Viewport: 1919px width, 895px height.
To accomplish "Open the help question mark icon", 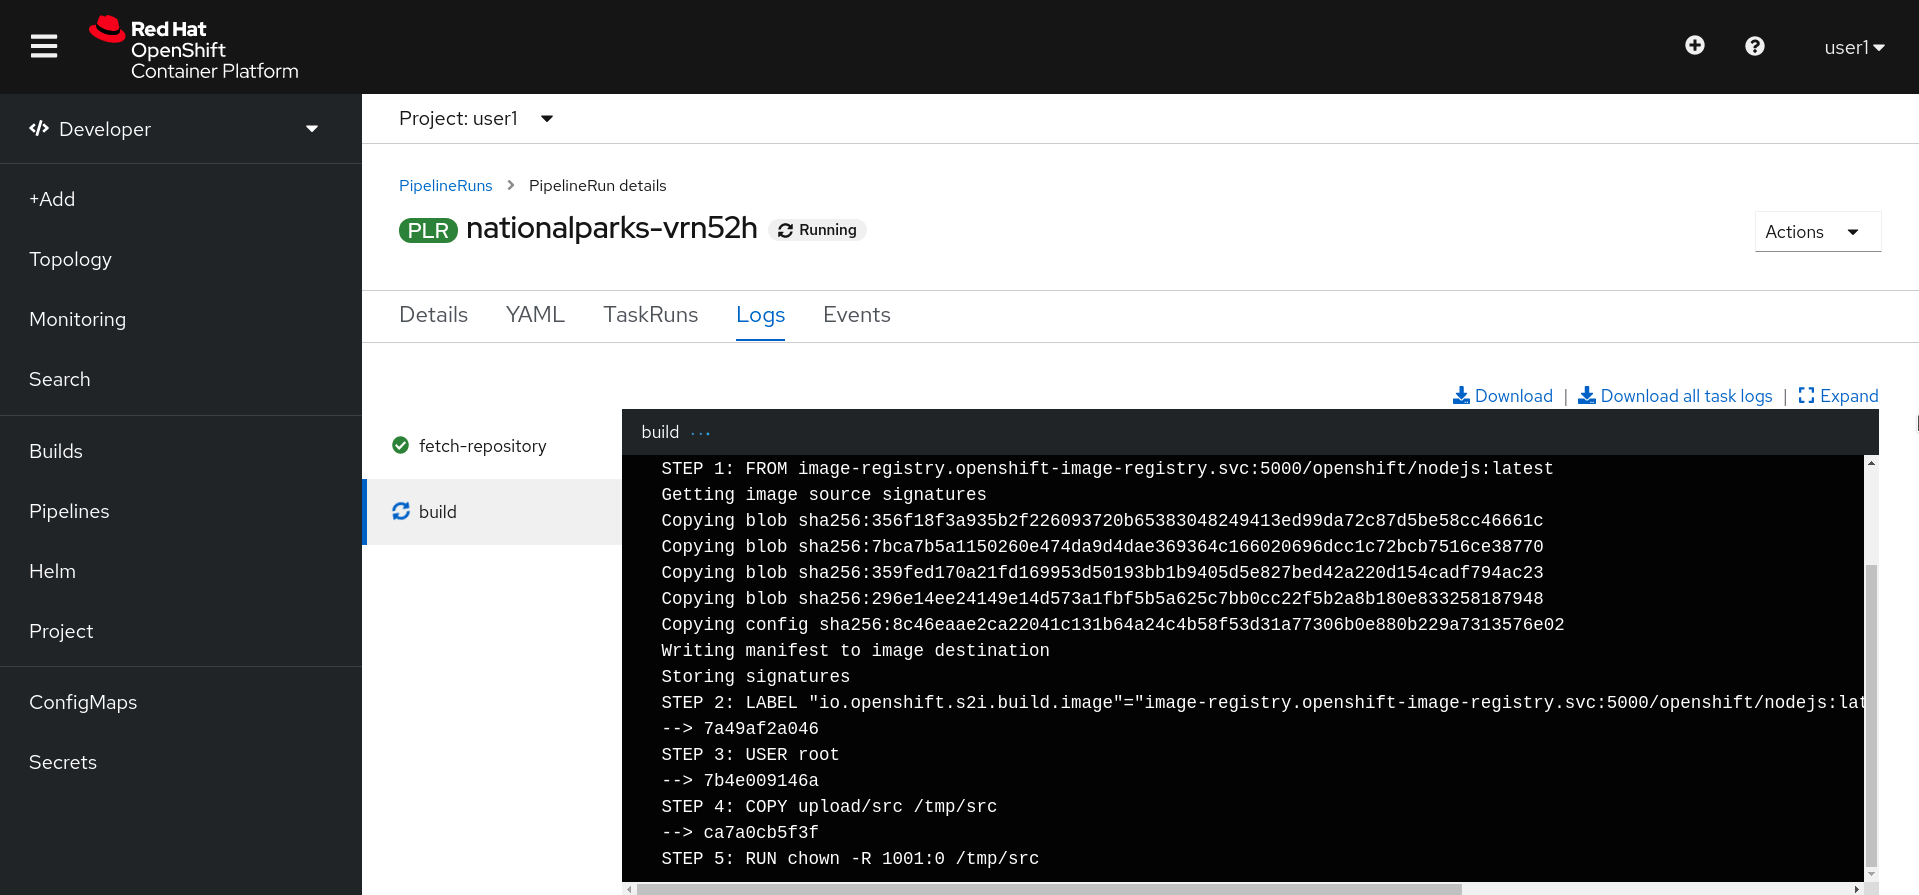I will [1754, 46].
